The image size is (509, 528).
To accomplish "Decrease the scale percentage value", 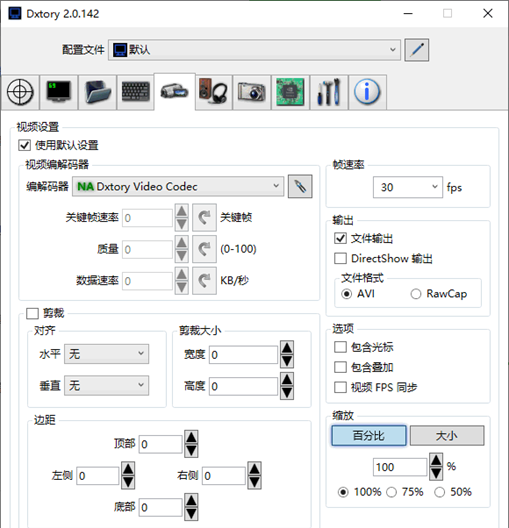I will (x=436, y=474).
